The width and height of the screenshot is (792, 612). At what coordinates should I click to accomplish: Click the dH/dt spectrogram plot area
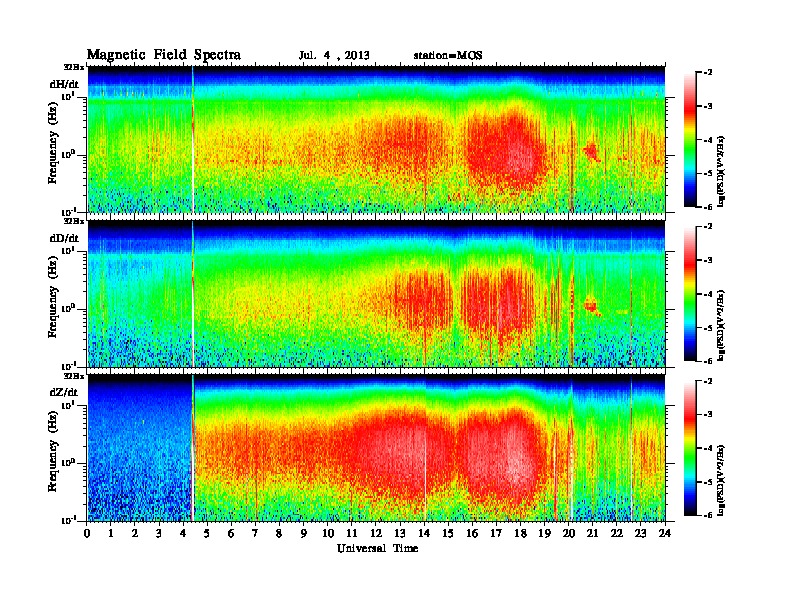click(376, 139)
